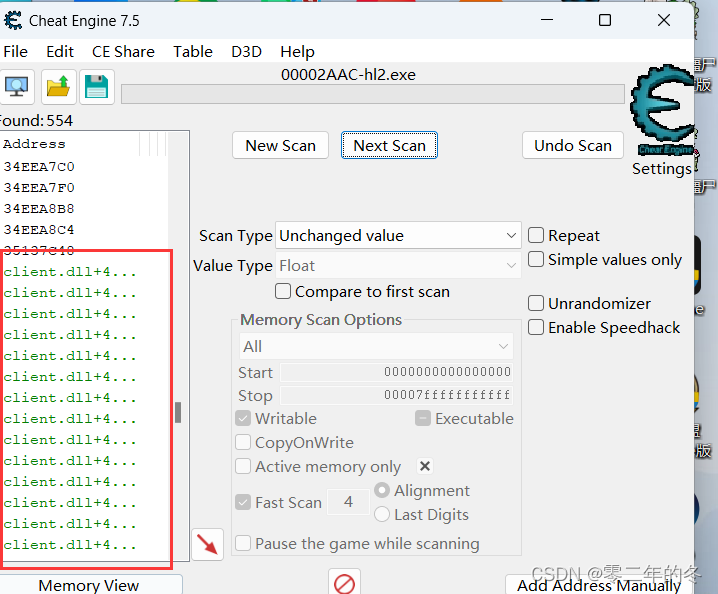Check Active memory only
Screen dimensions: 718x594
(x=243, y=466)
